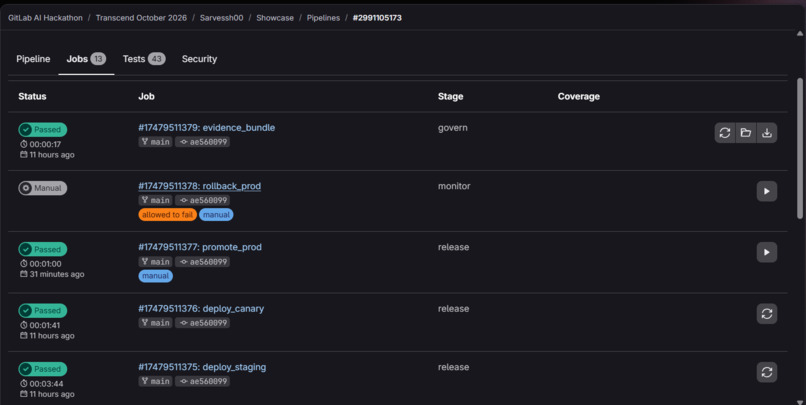
Task: Click main branch tag on rollback_prod
Action: [x=155, y=200]
